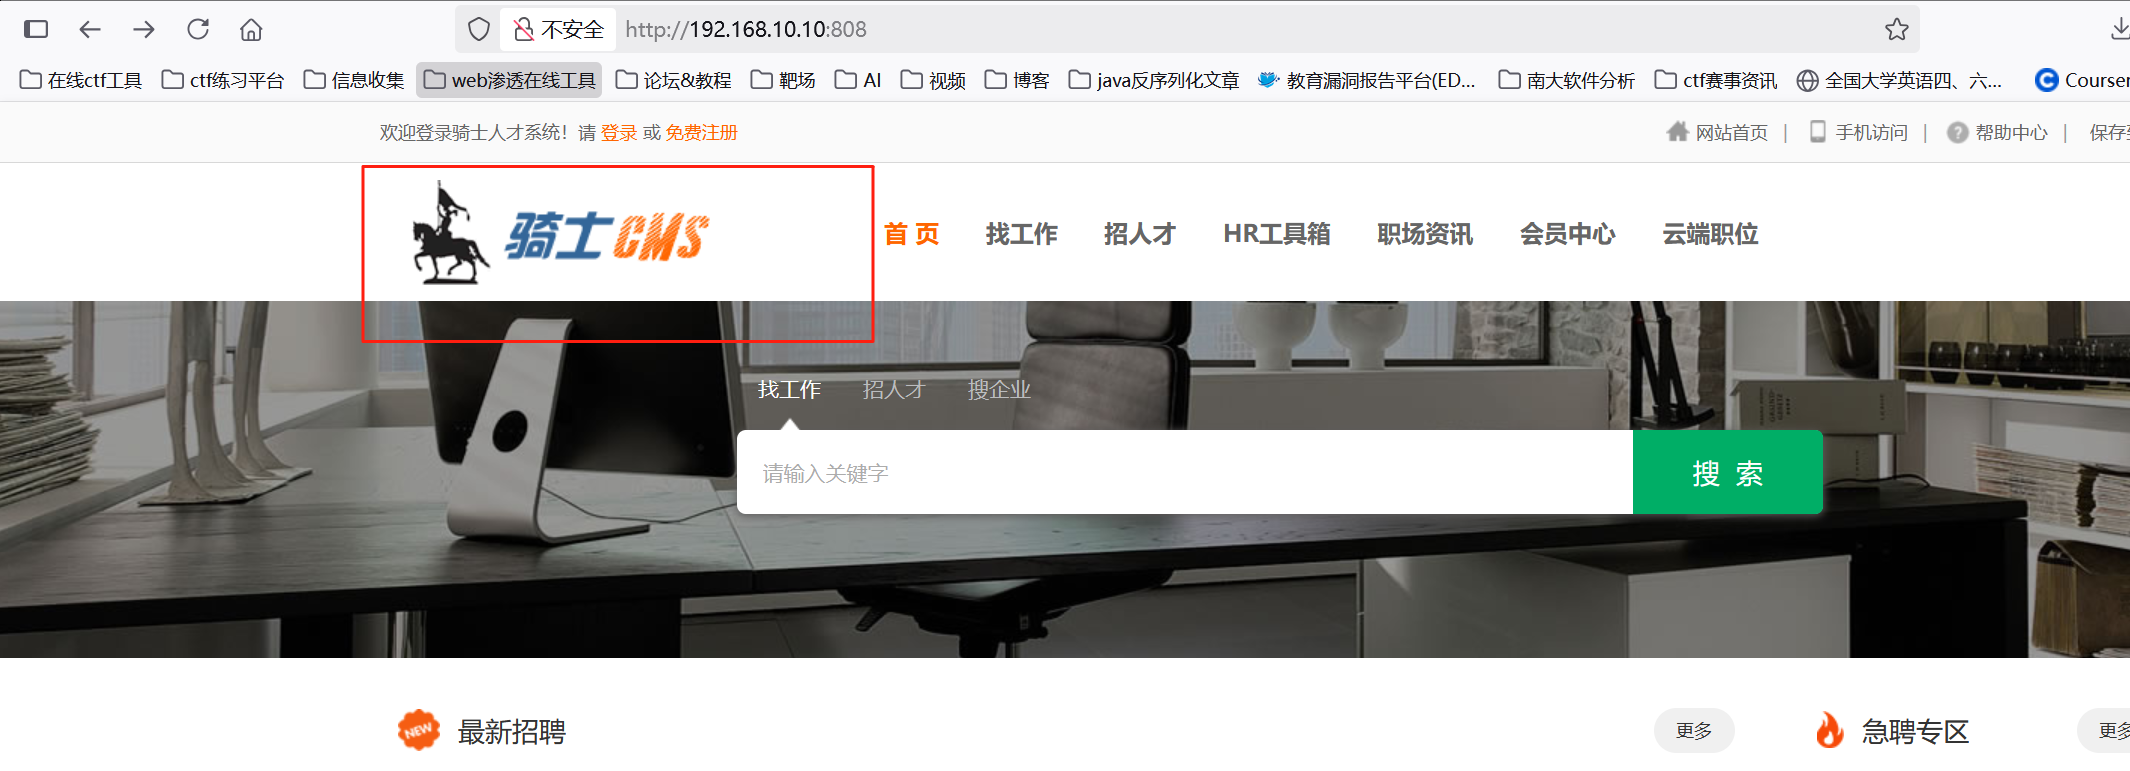2130x771 pixels.
Task: Open web渗透在线工具 bookmark folder
Action: pos(509,80)
